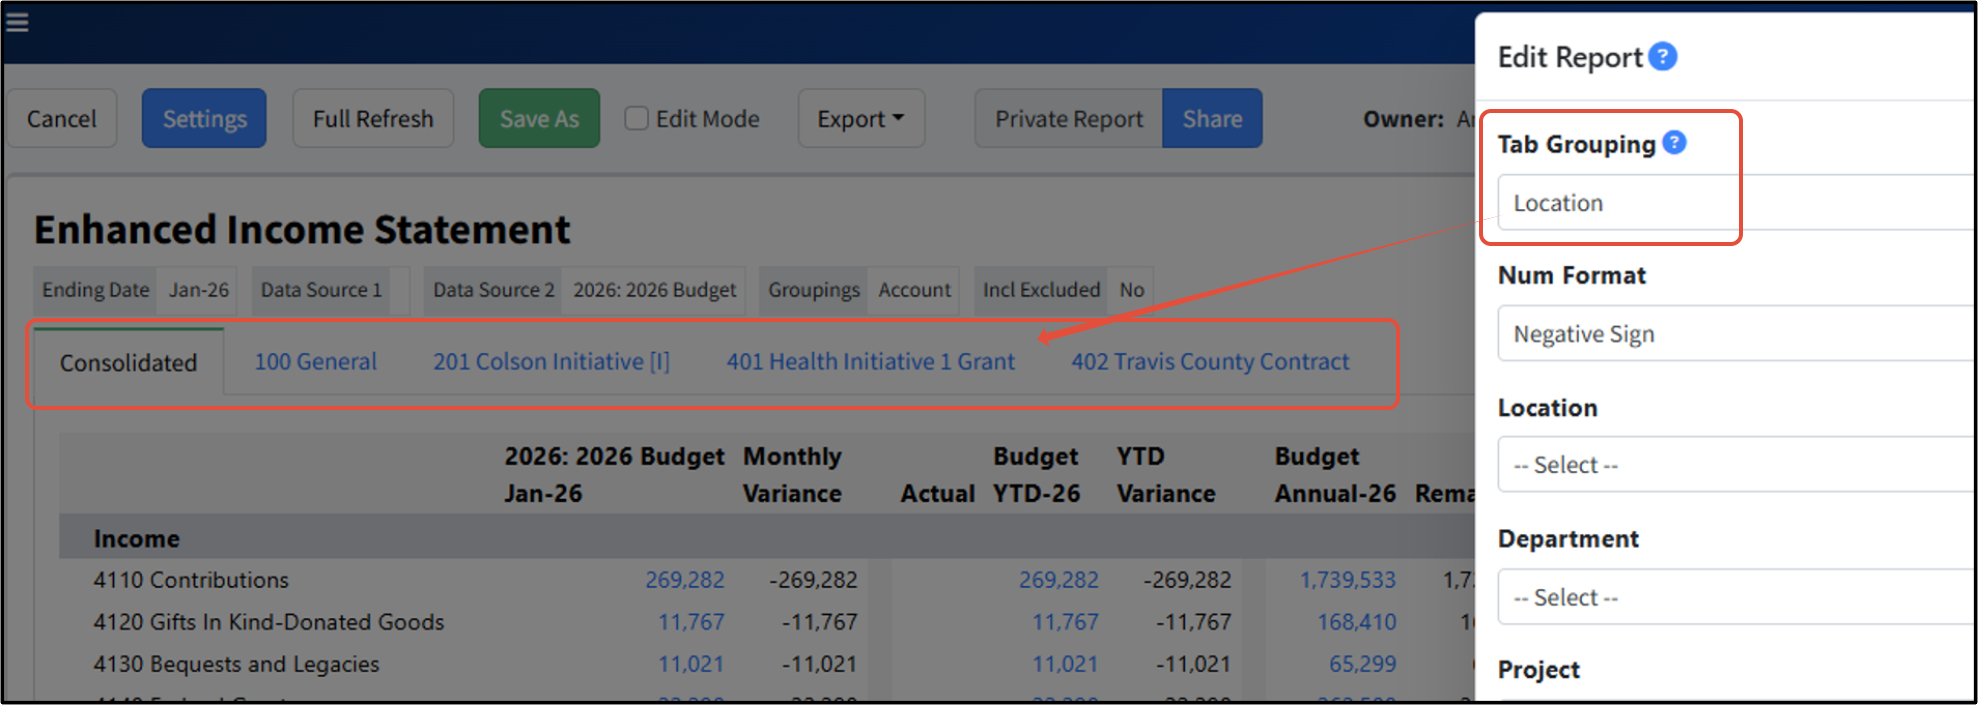Screen dimensions: 1978x705
Task: Click the Monthly Variance column header
Action: click(792, 475)
